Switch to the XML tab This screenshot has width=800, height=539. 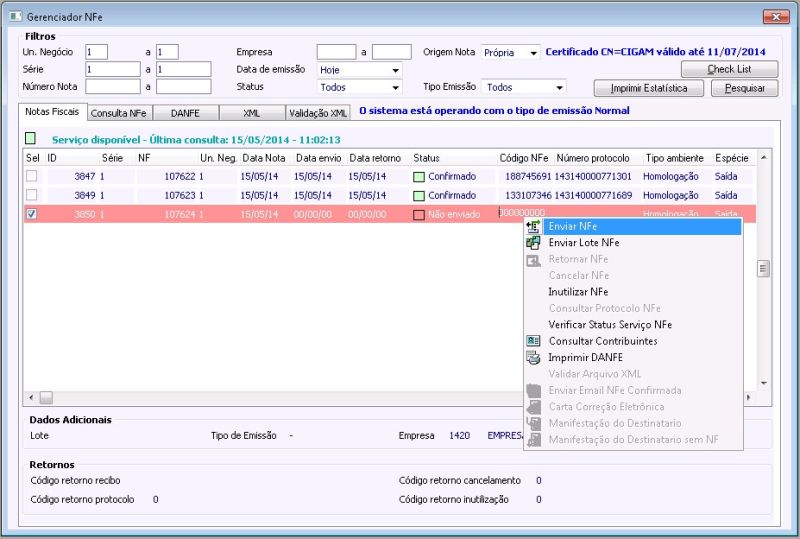tap(252, 113)
